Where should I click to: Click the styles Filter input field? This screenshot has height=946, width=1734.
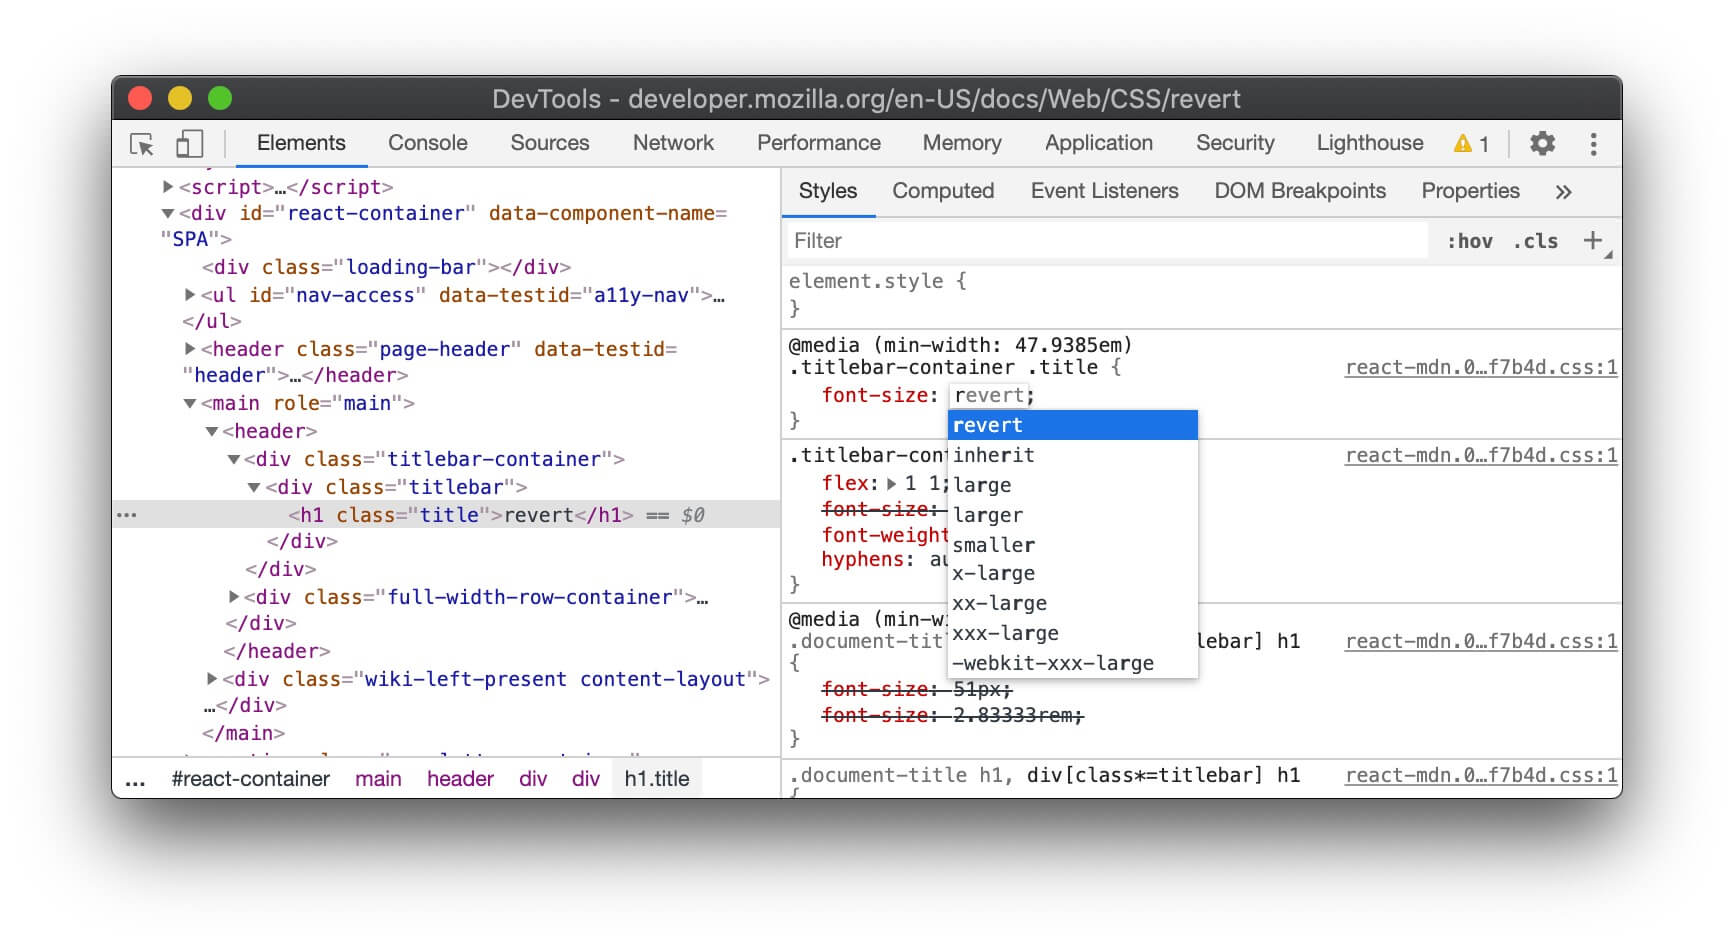tap(1105, 241)
